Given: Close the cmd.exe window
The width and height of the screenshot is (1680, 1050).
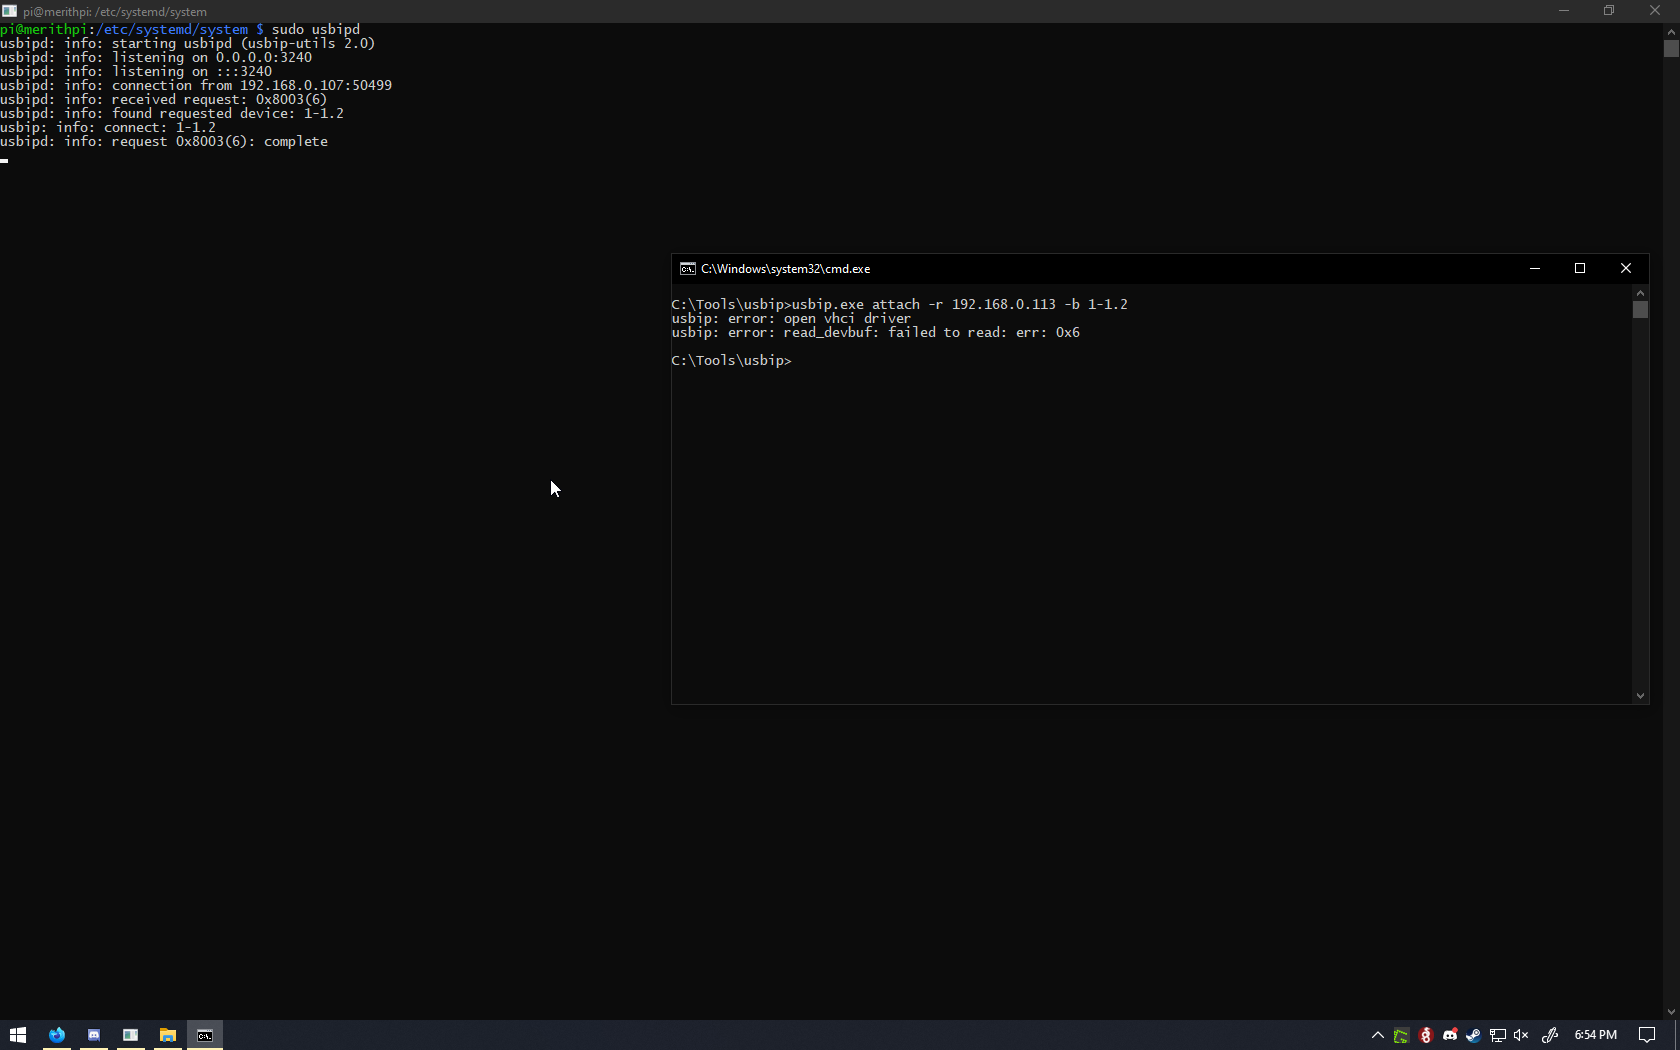Looking at the screenshot, I should 1626,268.
